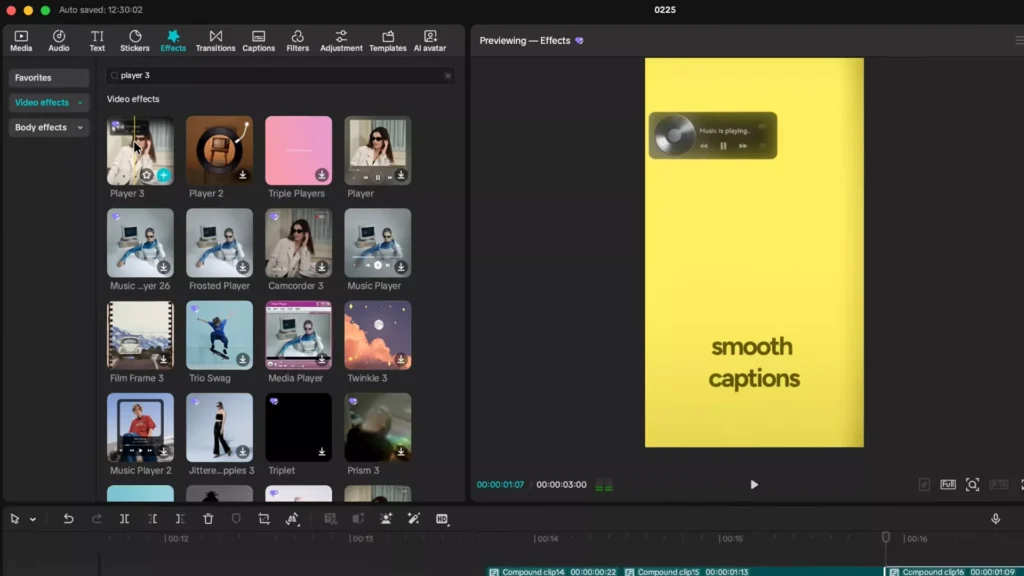The width and height of the screenshot is (1024, 576).
Task: Select the Twinkle 3 effect thumbnail
Action: [x=377, y=335]
